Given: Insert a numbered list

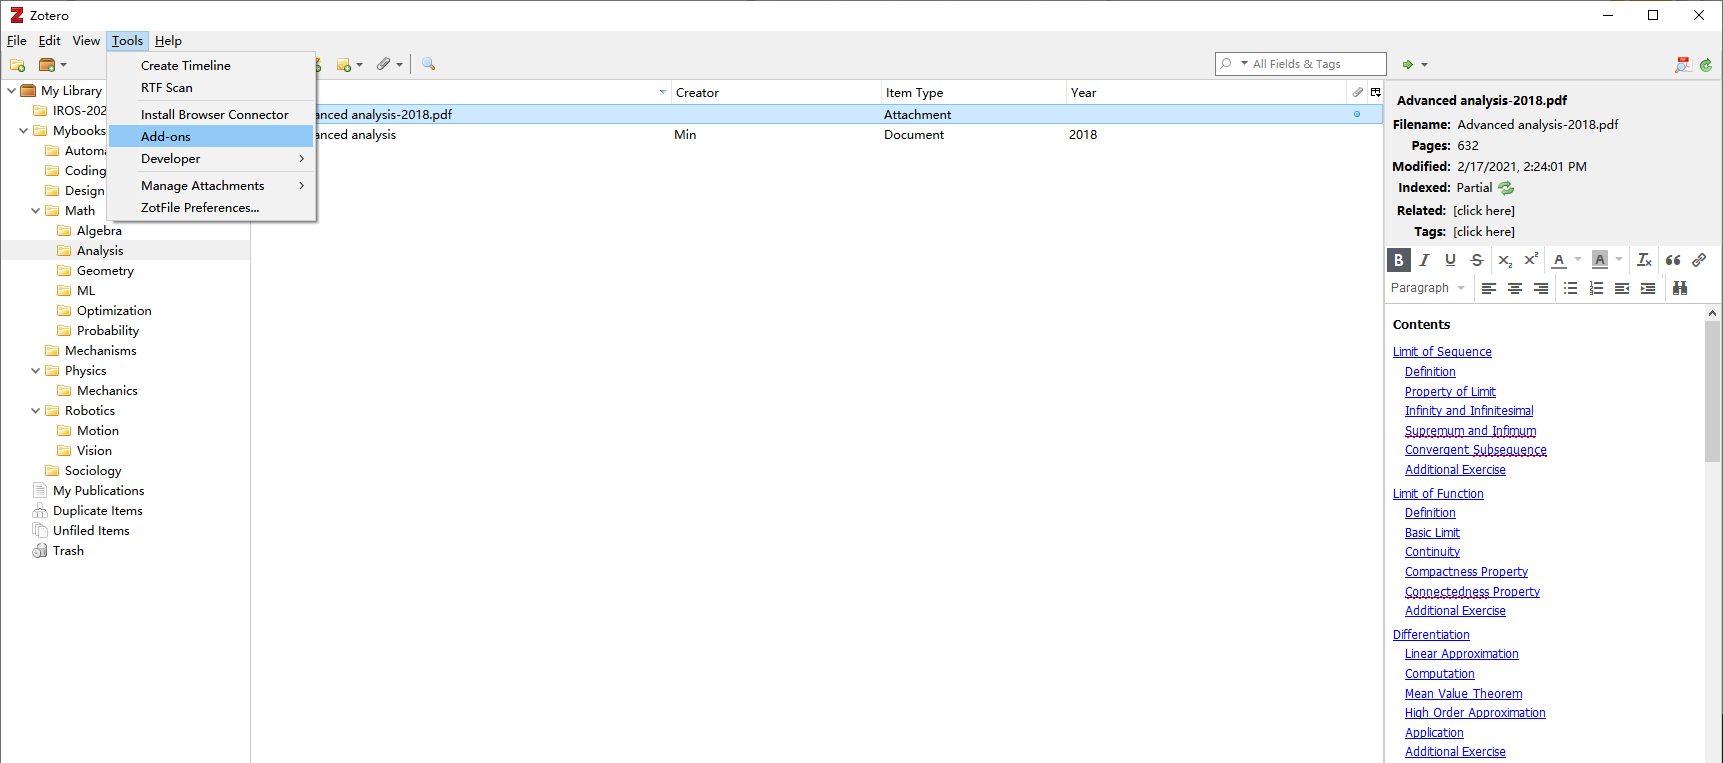Looking at the screenshot, I should 1596,288.
